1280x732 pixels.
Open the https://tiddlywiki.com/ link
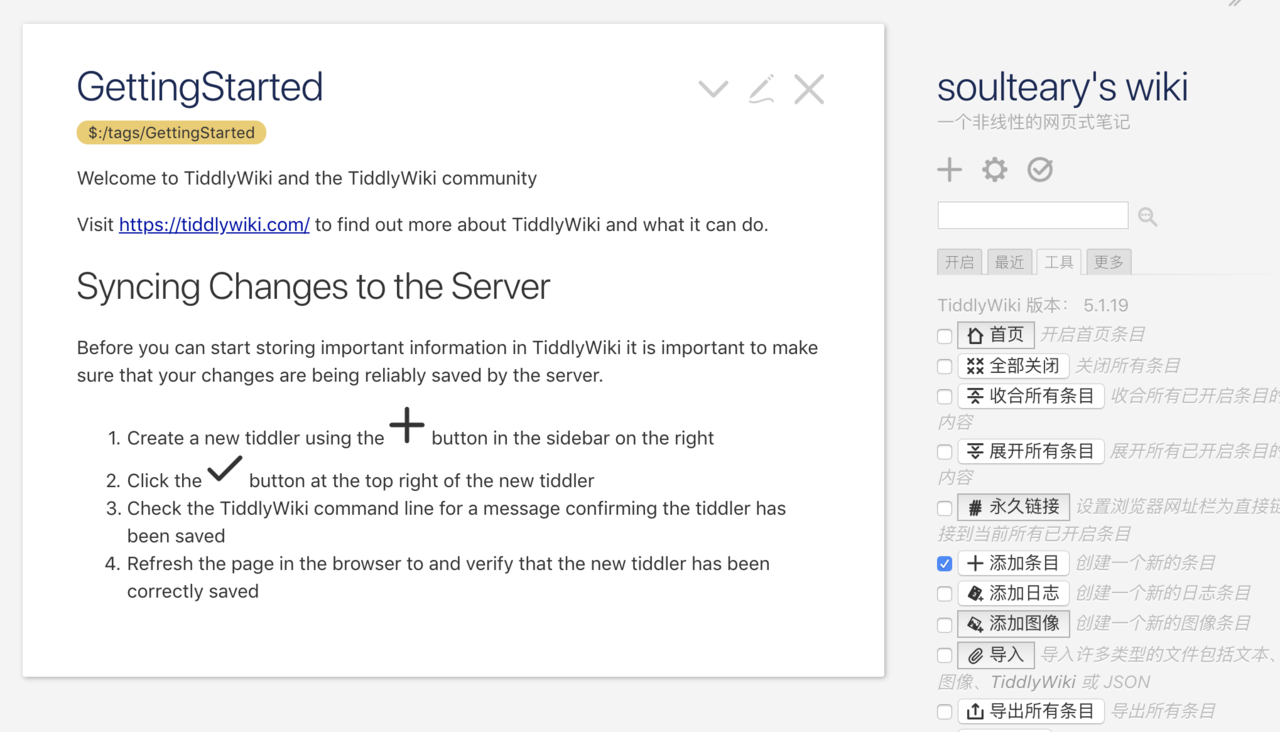(x=214, y=224)
